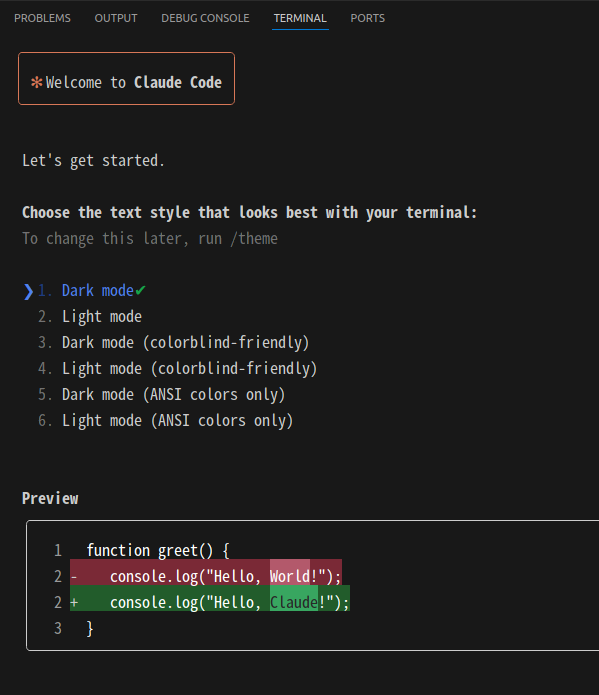Switch to the PROBLEMS tab

pyautogui.click(x=42, y=18)
